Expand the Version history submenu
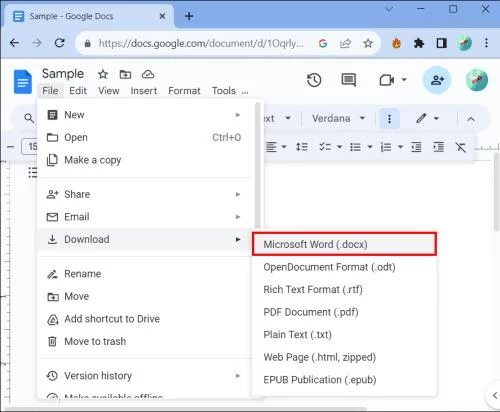Viewport: 500px width, 412px height. click(145, 376)
